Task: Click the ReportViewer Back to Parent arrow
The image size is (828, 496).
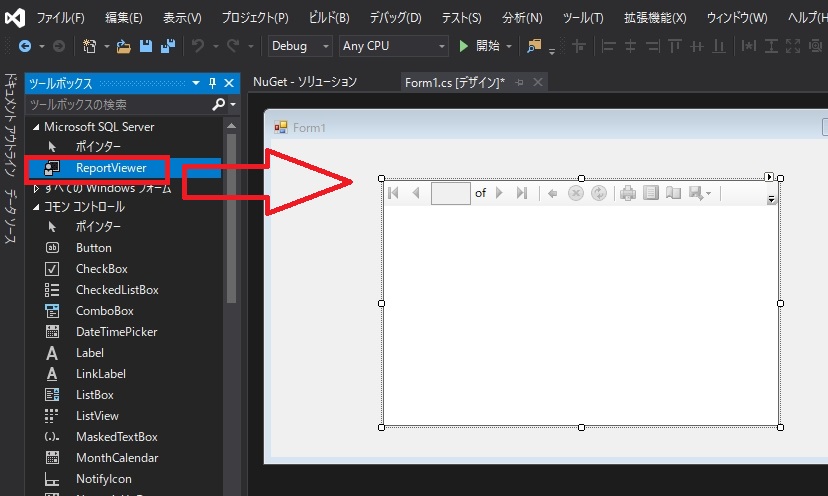Action: [x=552, y=193]
